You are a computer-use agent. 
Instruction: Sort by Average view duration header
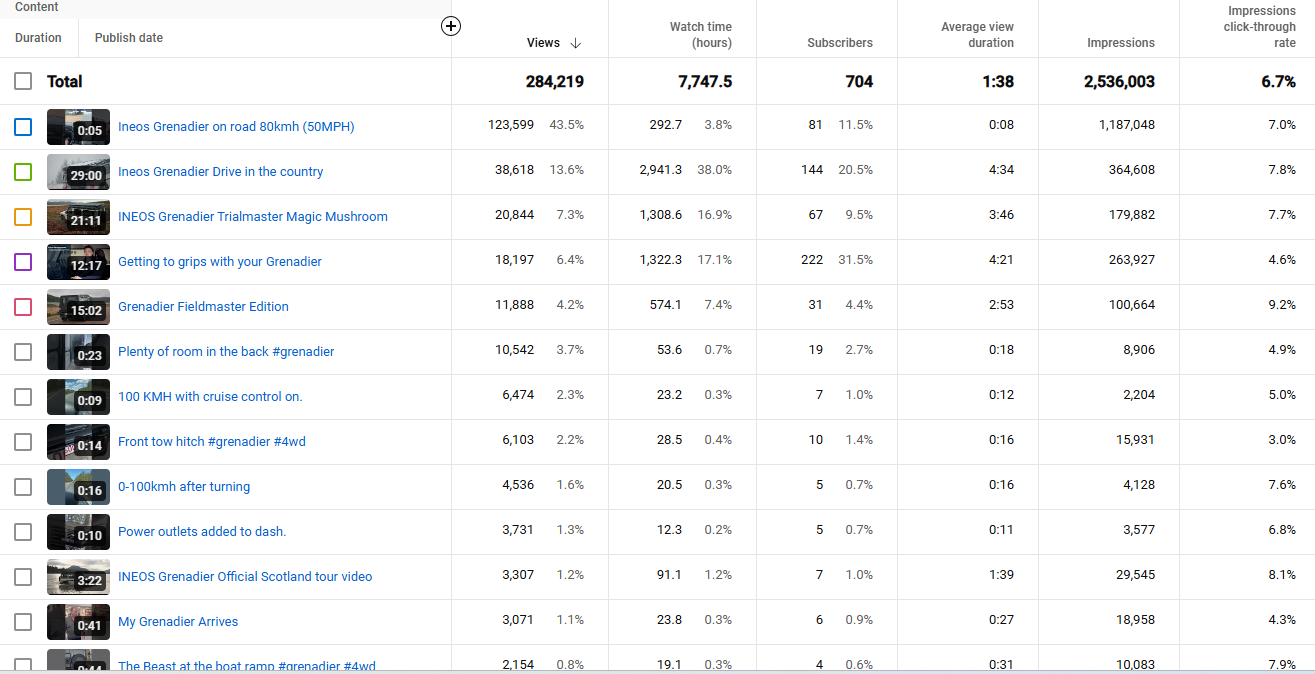(977, 35)
